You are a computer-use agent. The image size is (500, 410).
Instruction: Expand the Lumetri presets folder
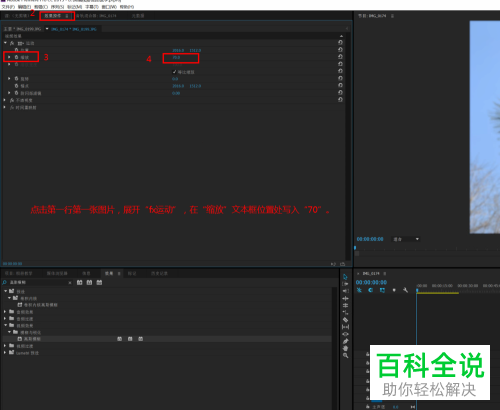5,352
